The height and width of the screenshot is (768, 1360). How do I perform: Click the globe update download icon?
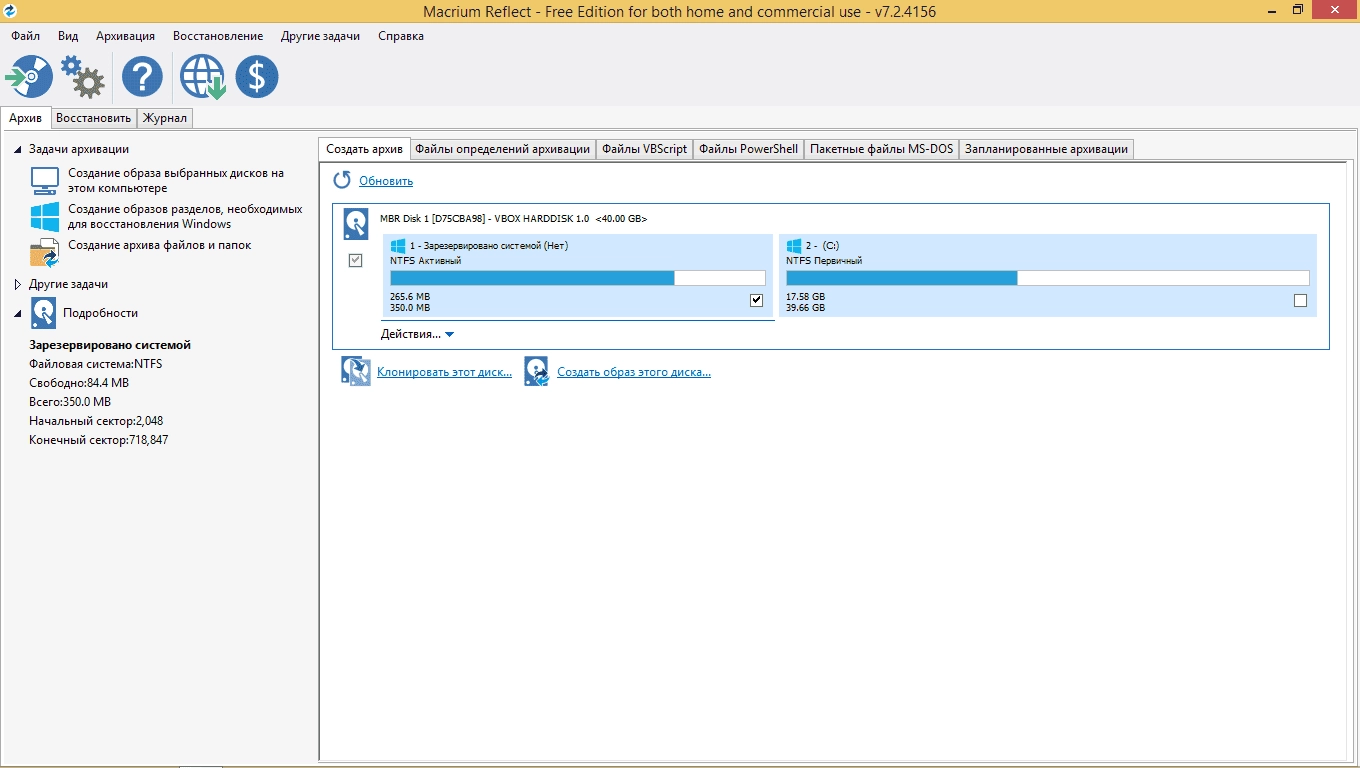202,77
